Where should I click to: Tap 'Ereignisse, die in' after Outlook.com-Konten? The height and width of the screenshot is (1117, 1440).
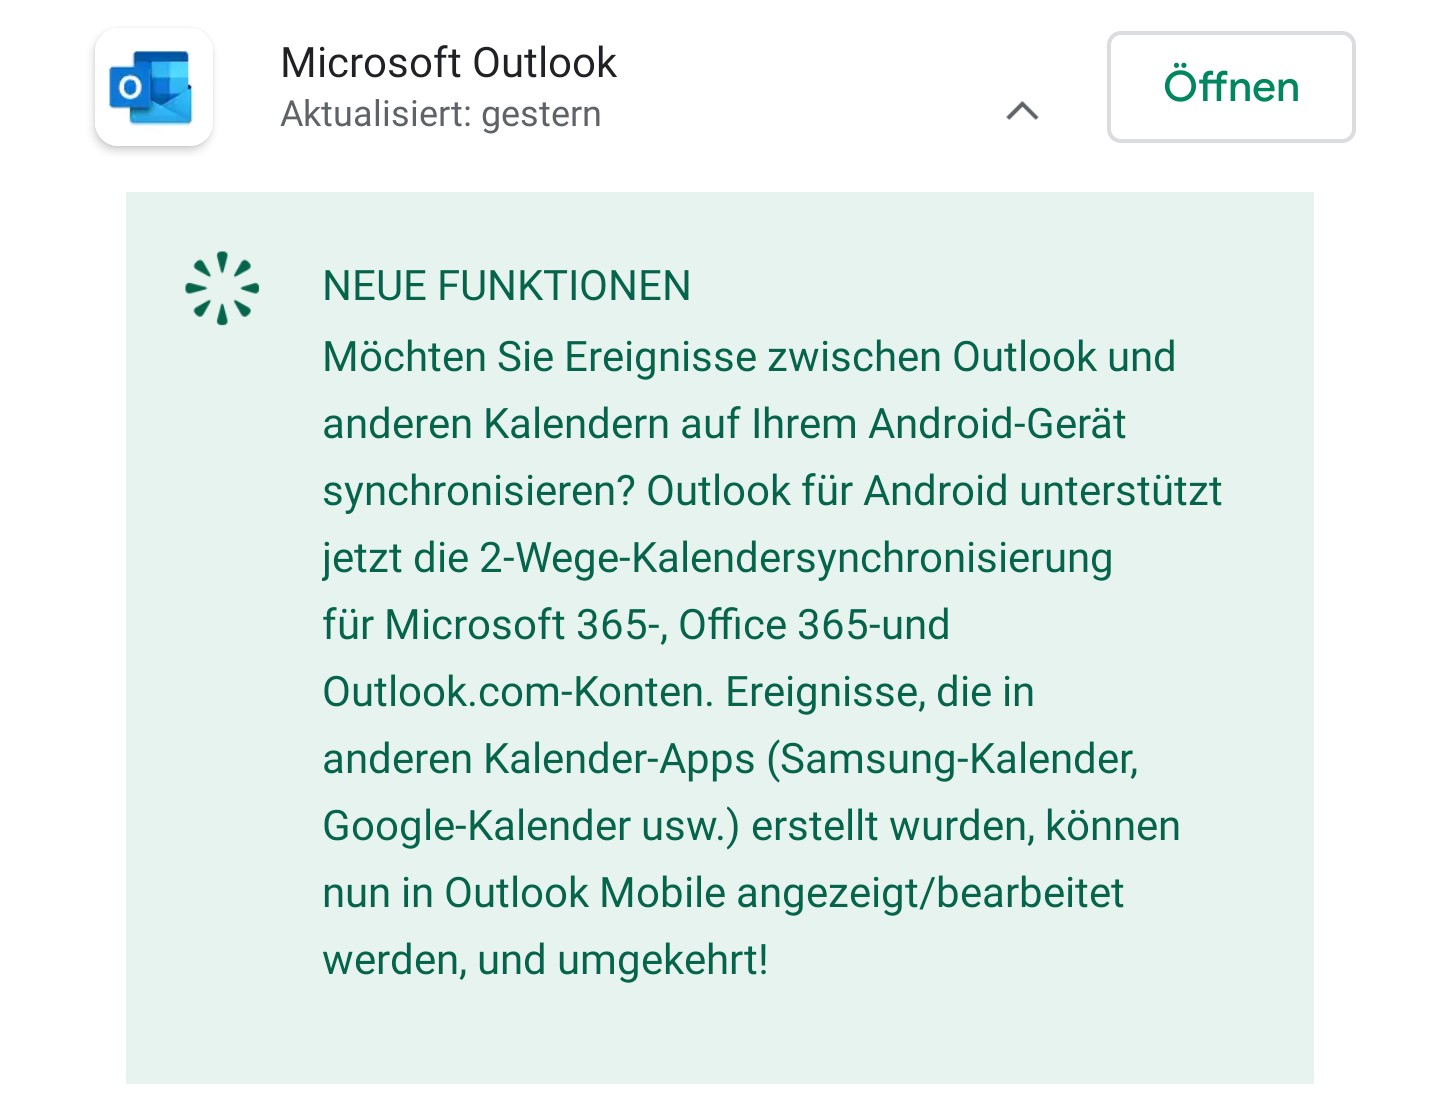(880, 692)
